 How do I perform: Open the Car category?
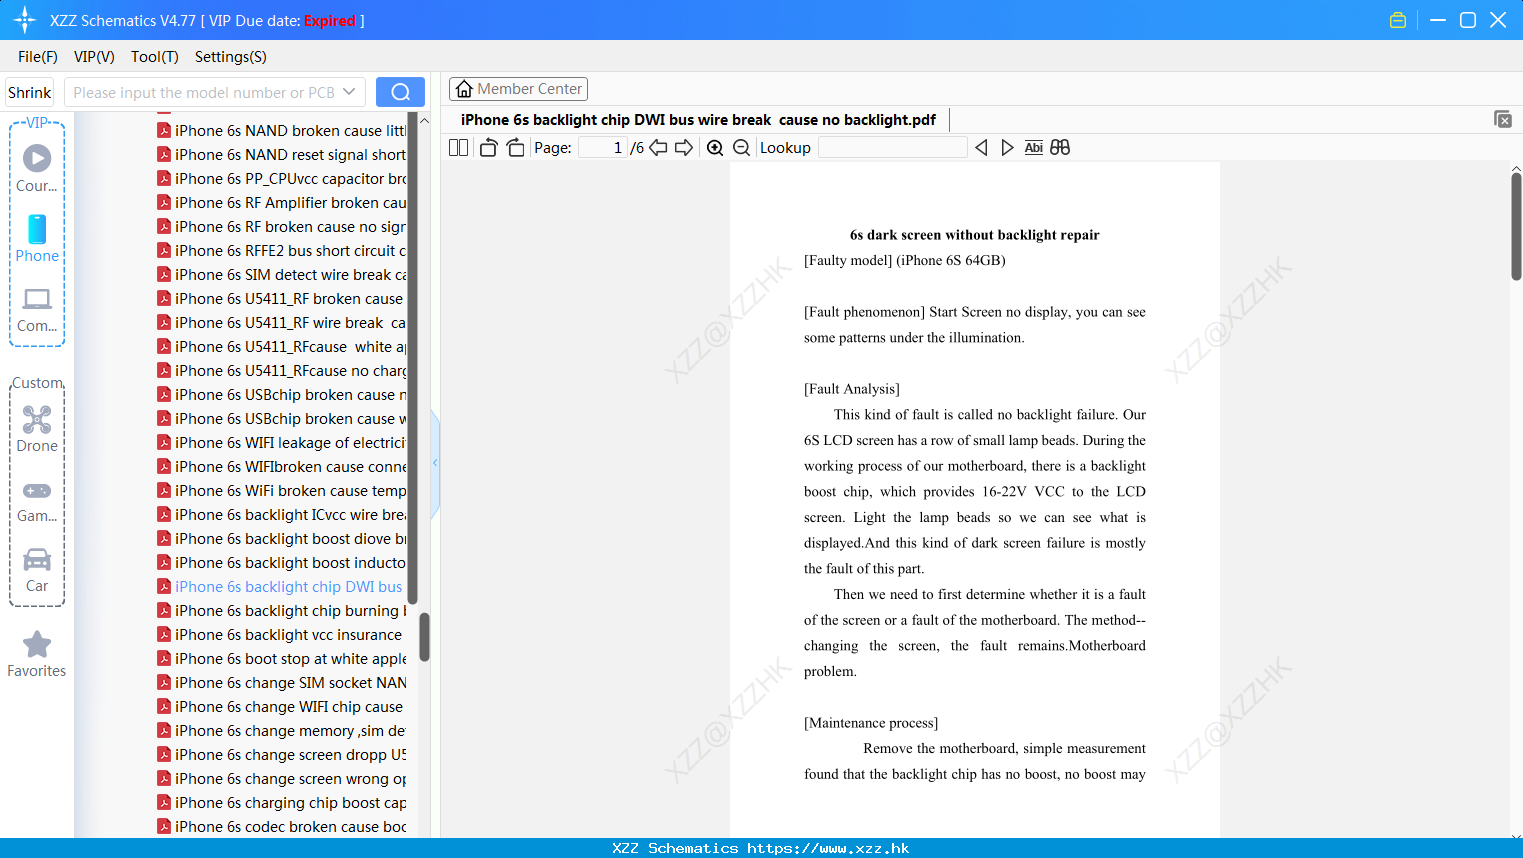click(37, 570)
